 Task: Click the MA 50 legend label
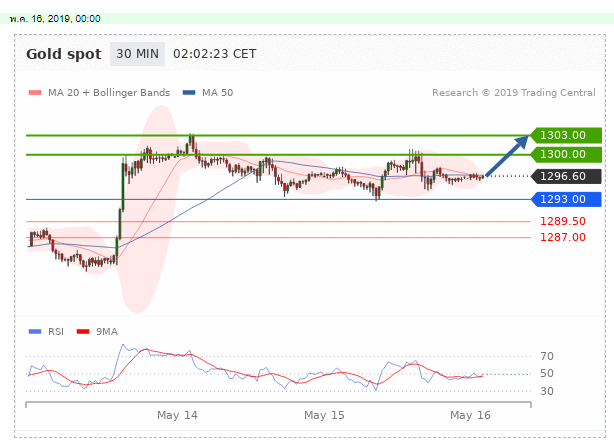tap(217, 93)
